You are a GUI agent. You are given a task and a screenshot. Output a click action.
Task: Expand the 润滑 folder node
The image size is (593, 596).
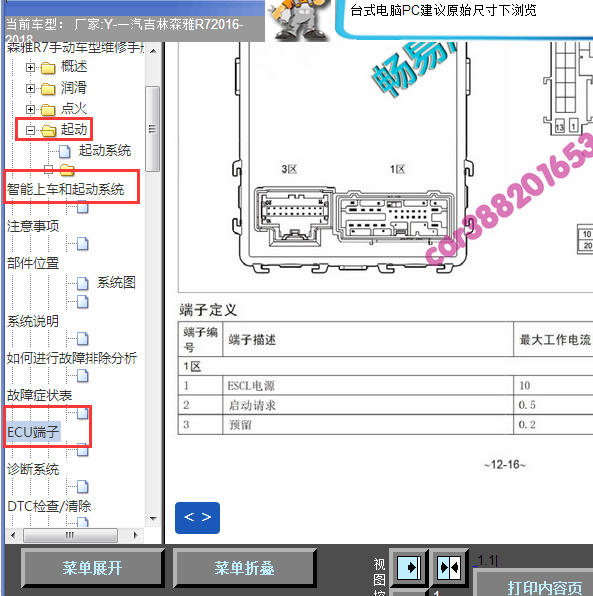30,89
